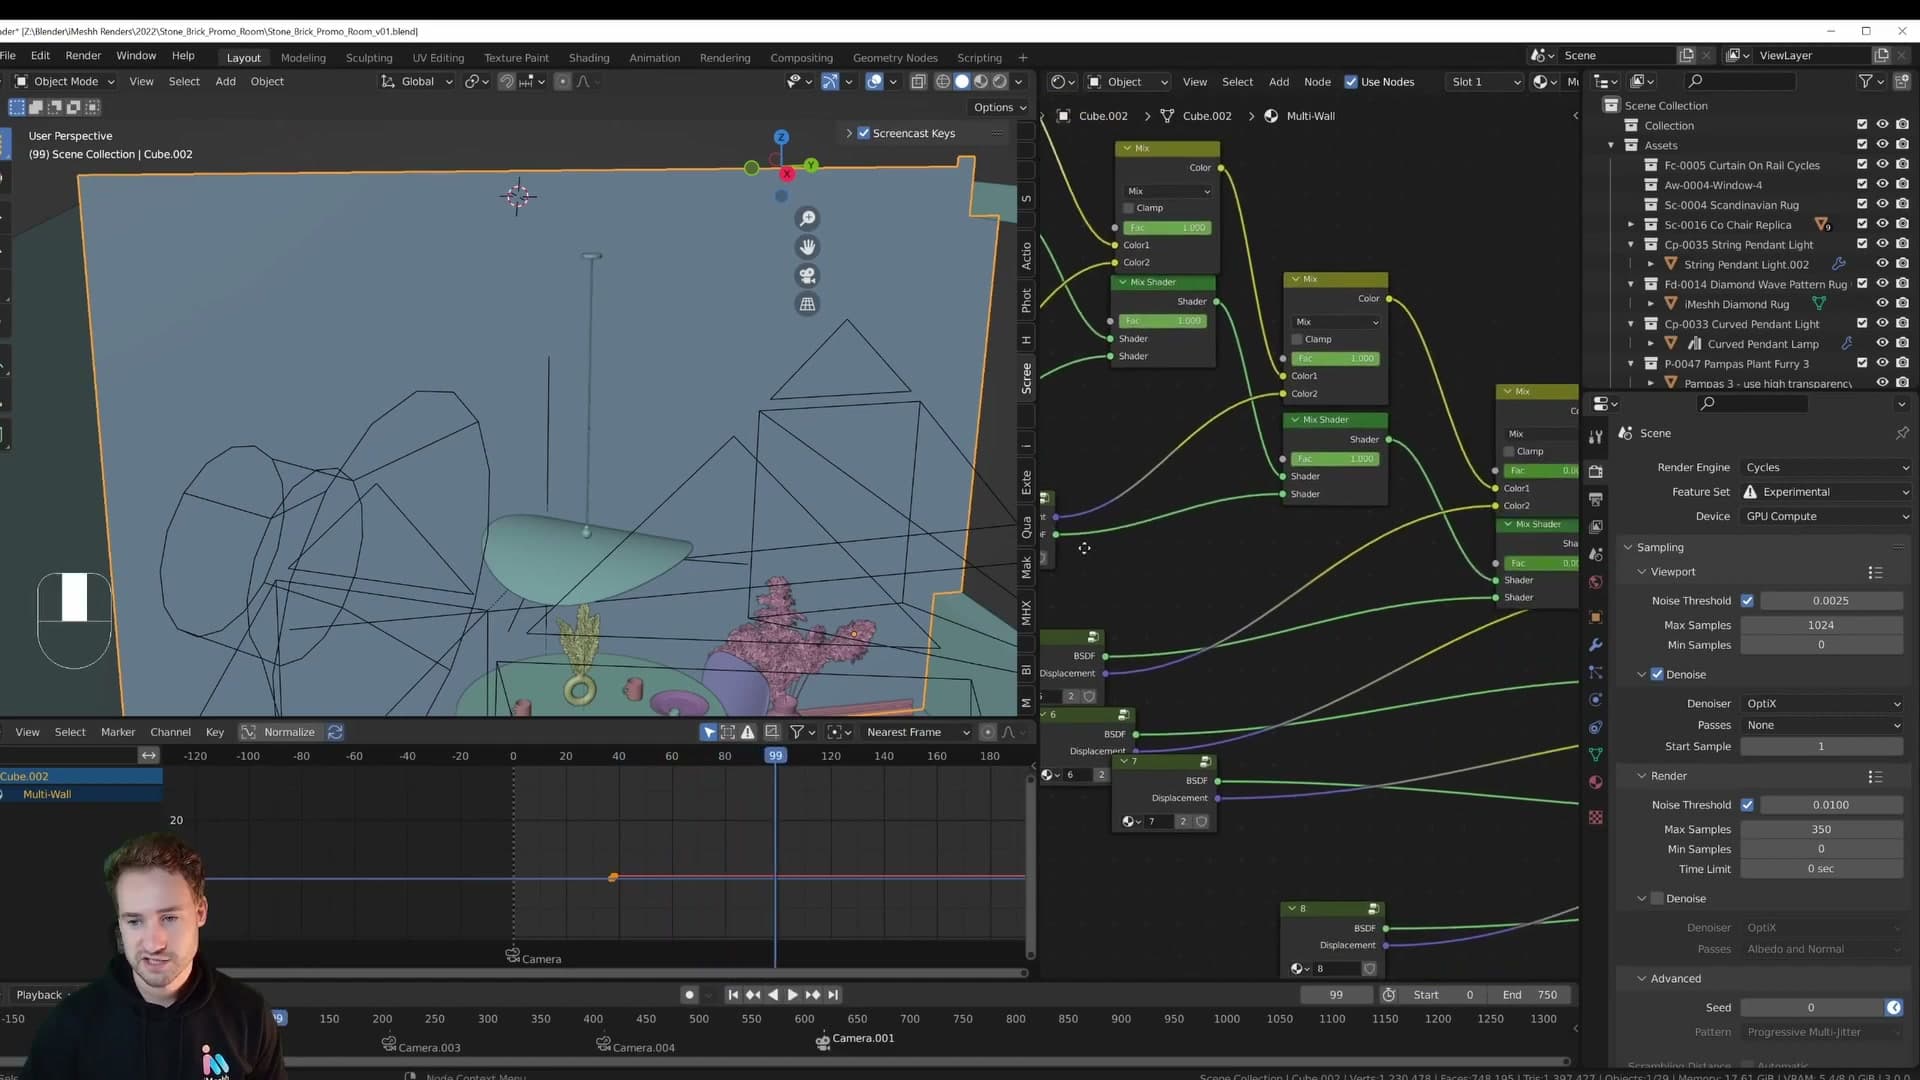The height and width of the screenshot is (1080, 1920).
Task: Exclude Aw-0004-Window-4 collection checkbox
Action: coord(1862,185)
